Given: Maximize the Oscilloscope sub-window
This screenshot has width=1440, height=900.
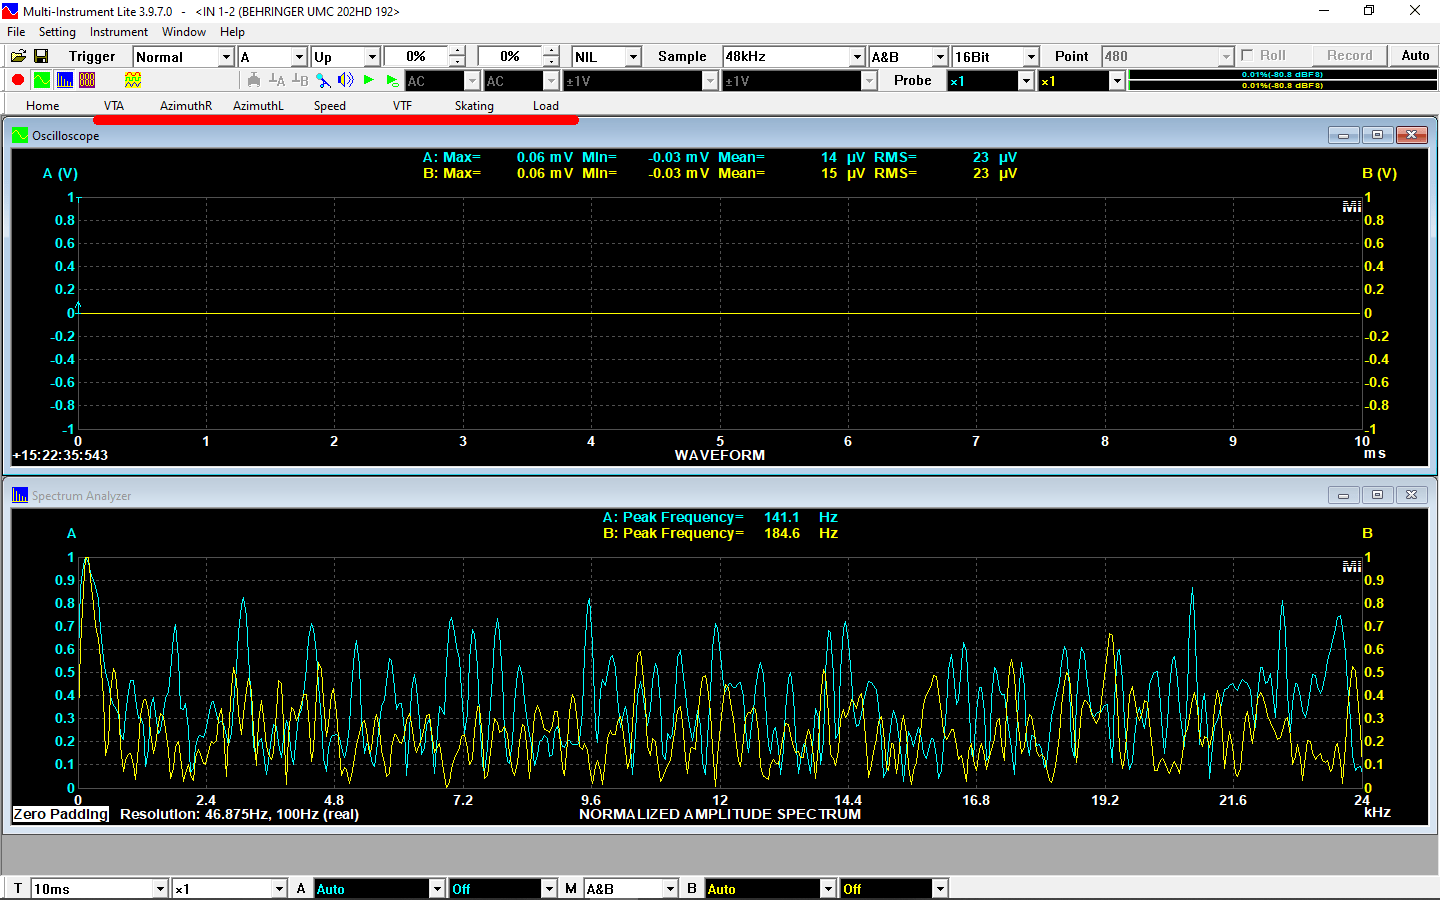Looking at the screenshot, I should pyautogui.click(x=1377, y=135).
